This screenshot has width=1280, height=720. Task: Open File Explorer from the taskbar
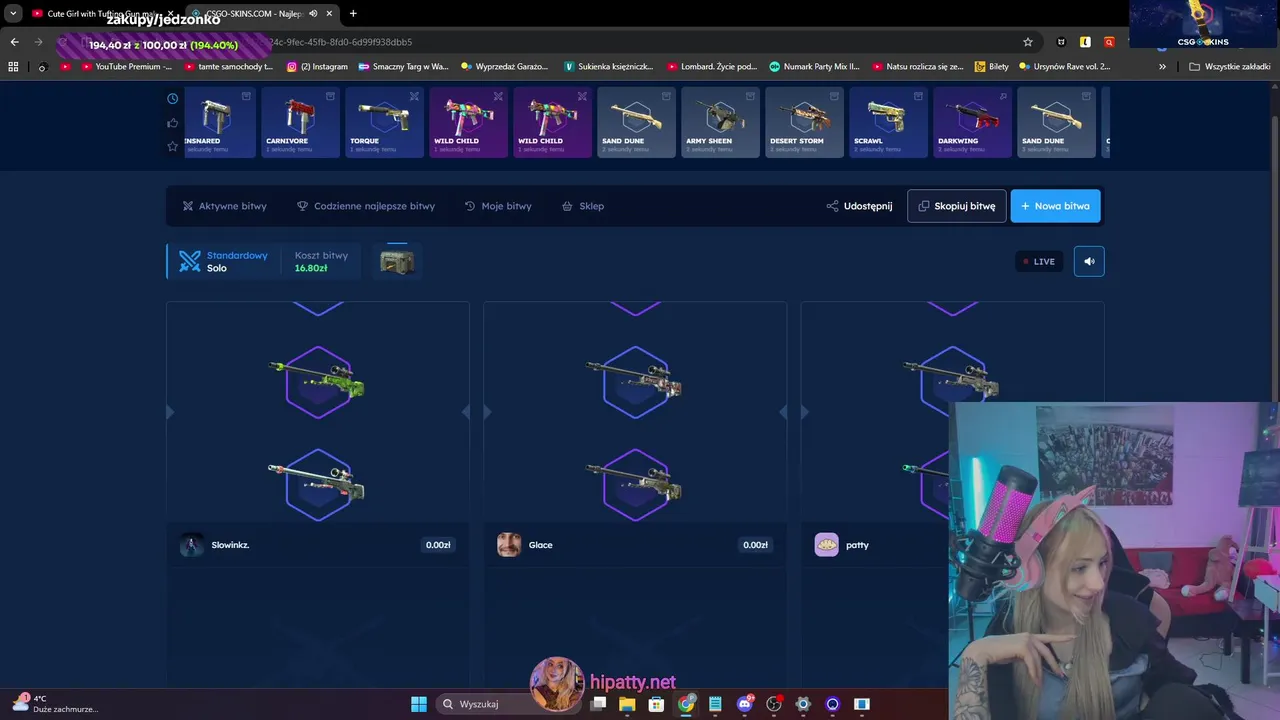click(x=627, y=704)
